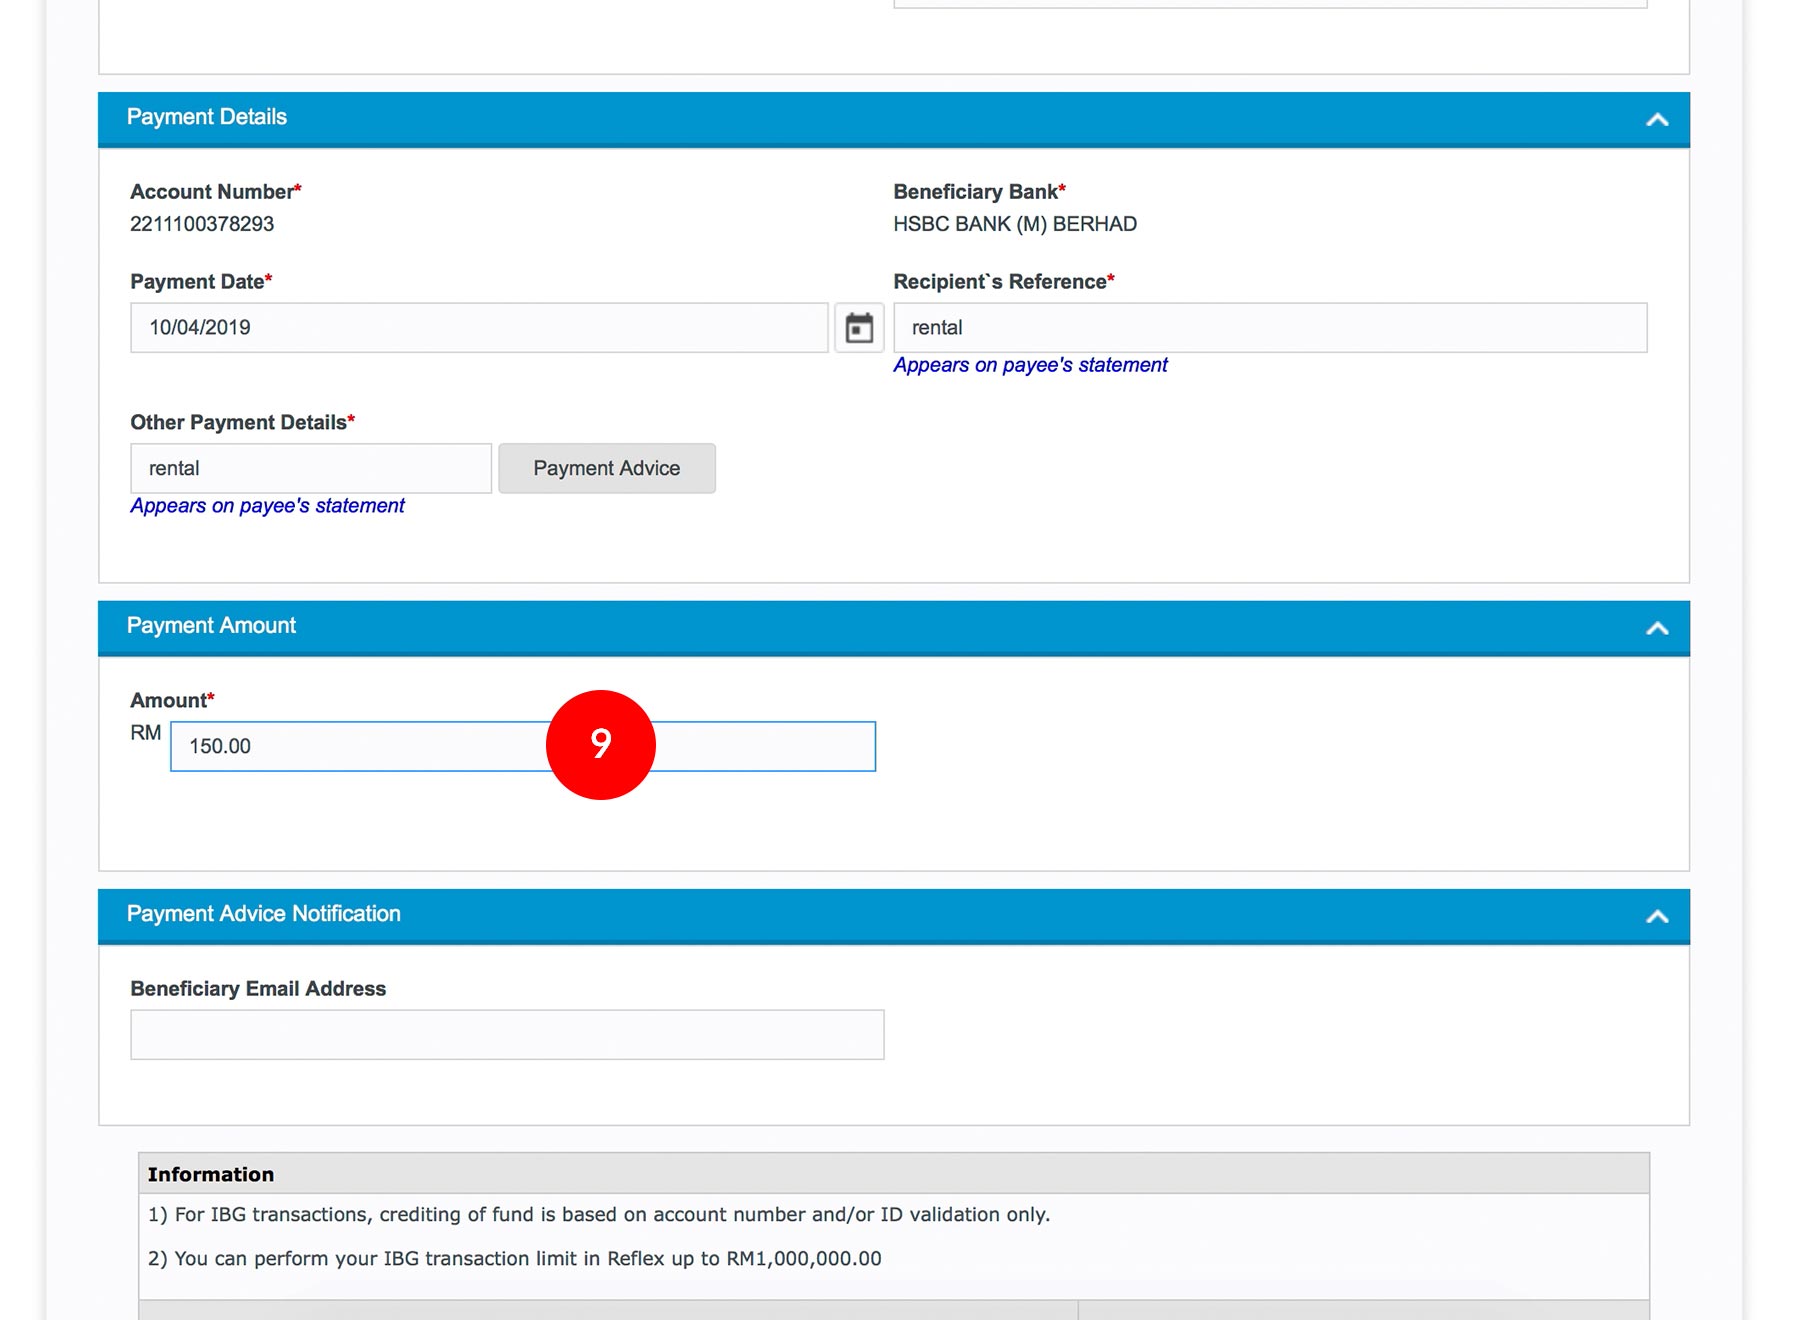Focus the Beneficiary Email Address field
The height and width of the screenshot is (1320, 1800).
(x=506, y=1034)
